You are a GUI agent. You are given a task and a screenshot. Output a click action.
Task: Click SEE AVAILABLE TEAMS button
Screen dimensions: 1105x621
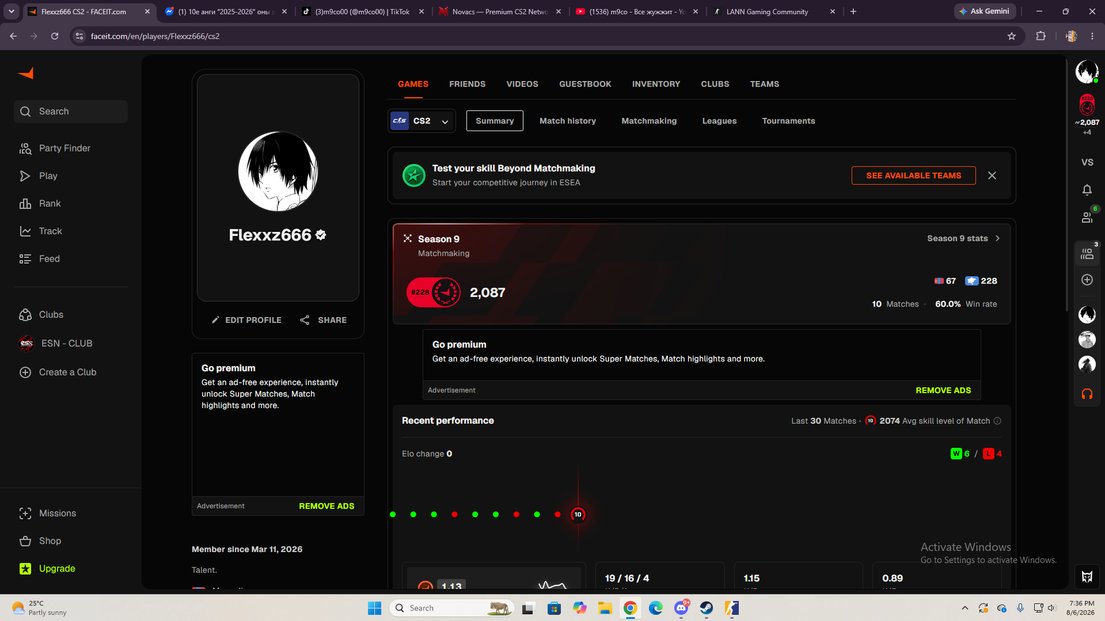(x=913, y=176)
